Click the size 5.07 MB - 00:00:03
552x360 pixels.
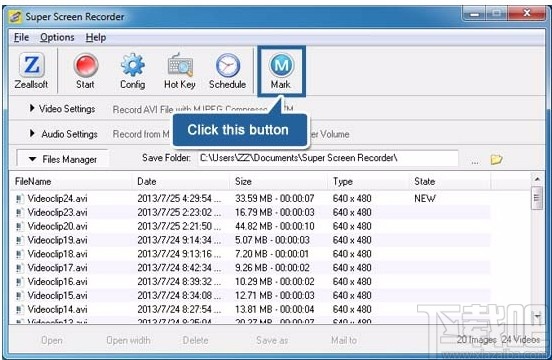(x=272, y=240)
